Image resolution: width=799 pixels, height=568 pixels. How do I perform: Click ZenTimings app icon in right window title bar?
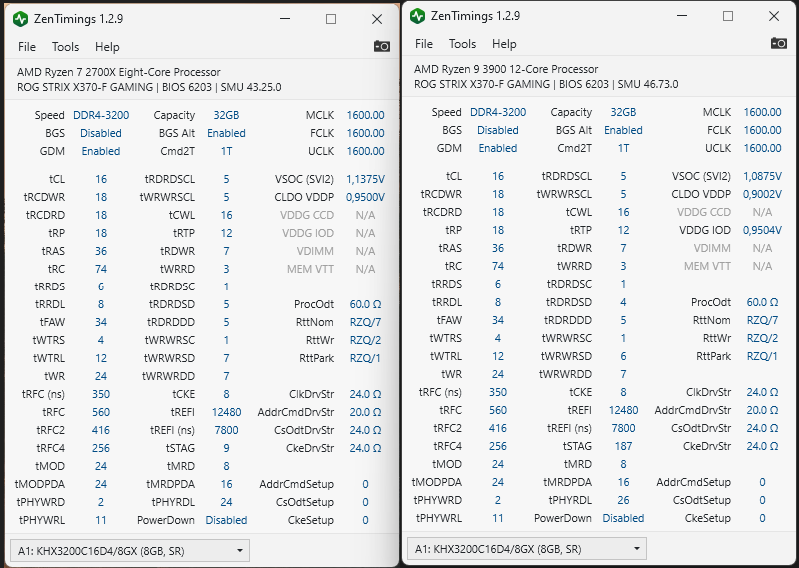click(x=416, y=15)
